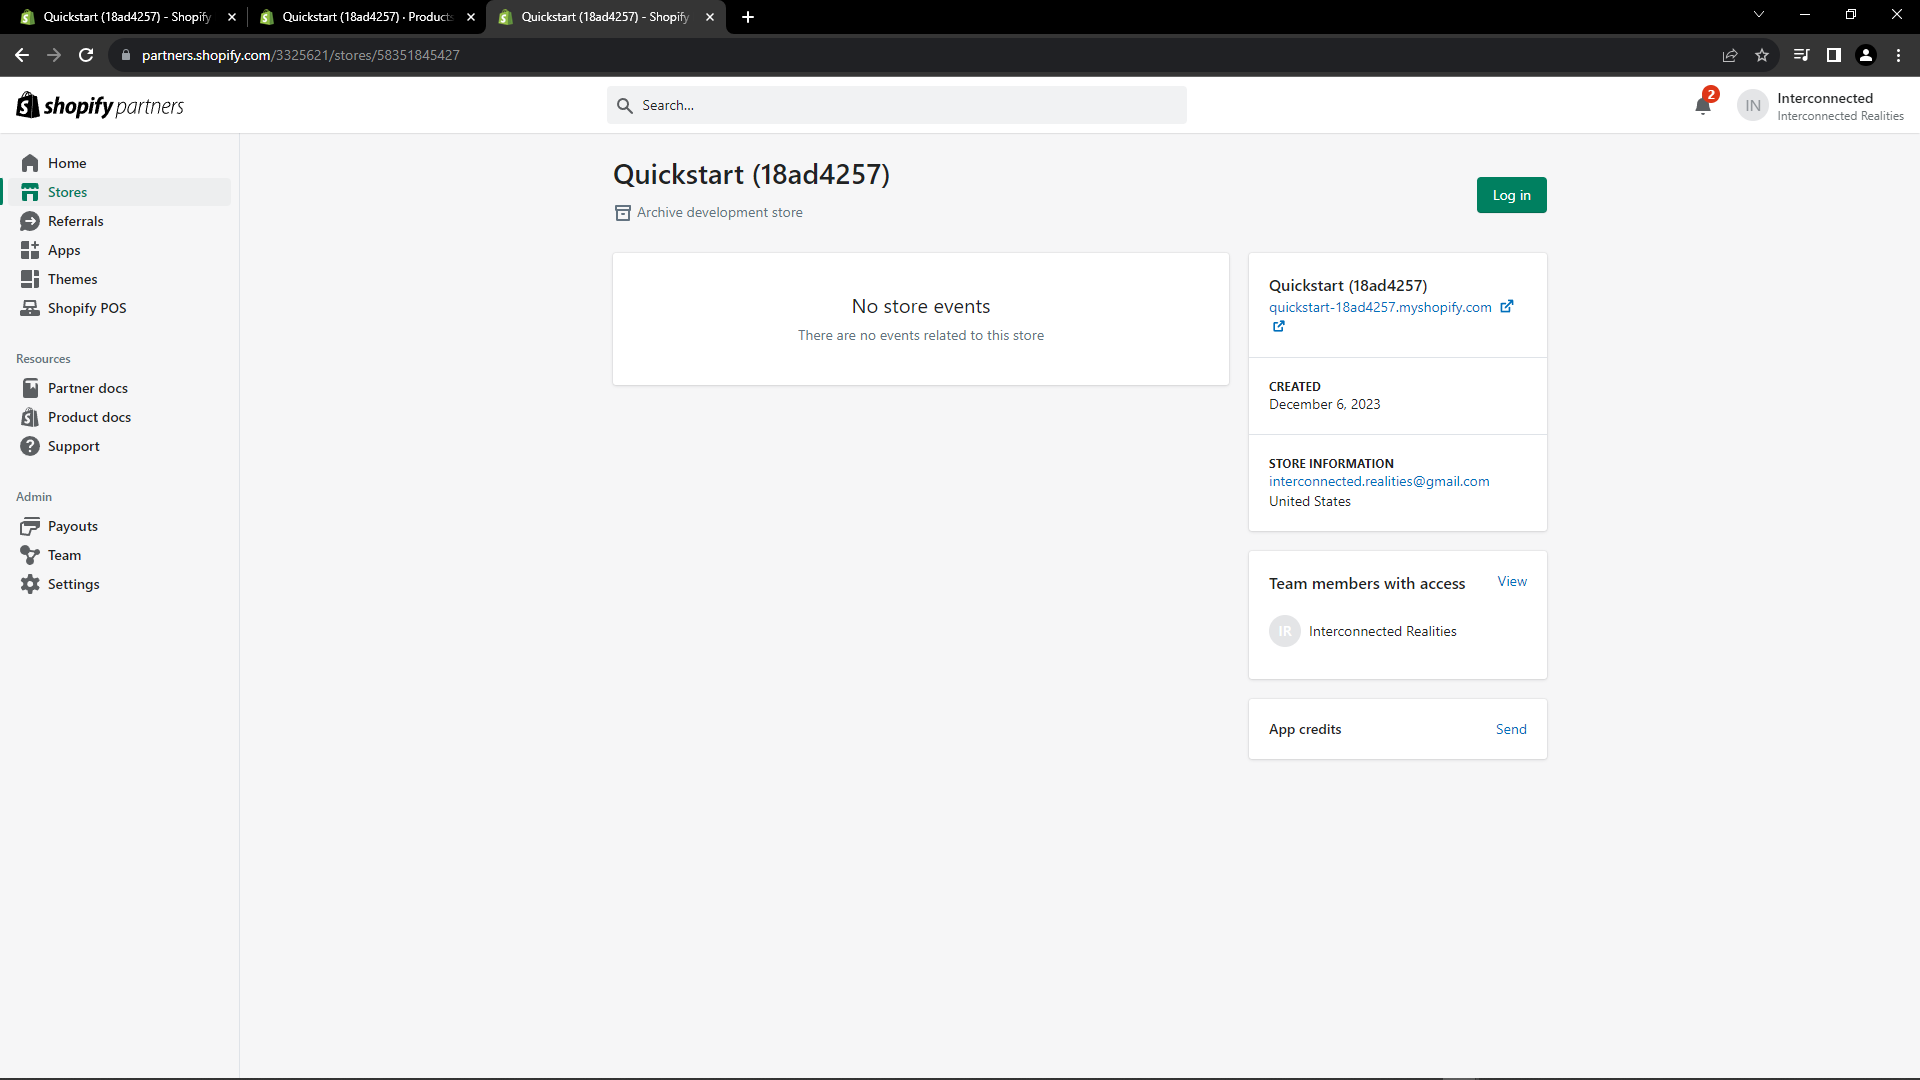The height and width of the screenshot is (1080, 1920).
Task: Click the Payouts icon under Admin
Action: tap(30, 526)
